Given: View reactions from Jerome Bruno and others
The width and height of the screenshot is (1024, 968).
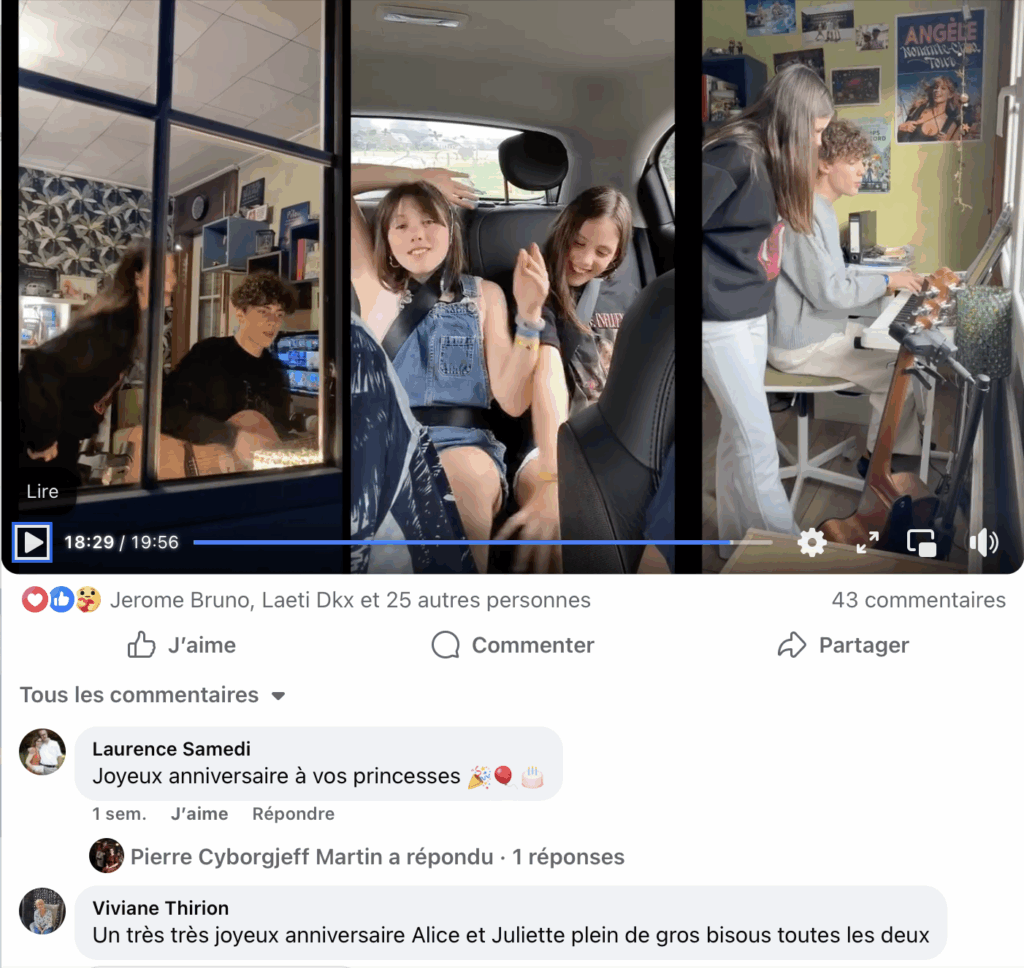Looking at the screenshot, I should pos(350,600).
